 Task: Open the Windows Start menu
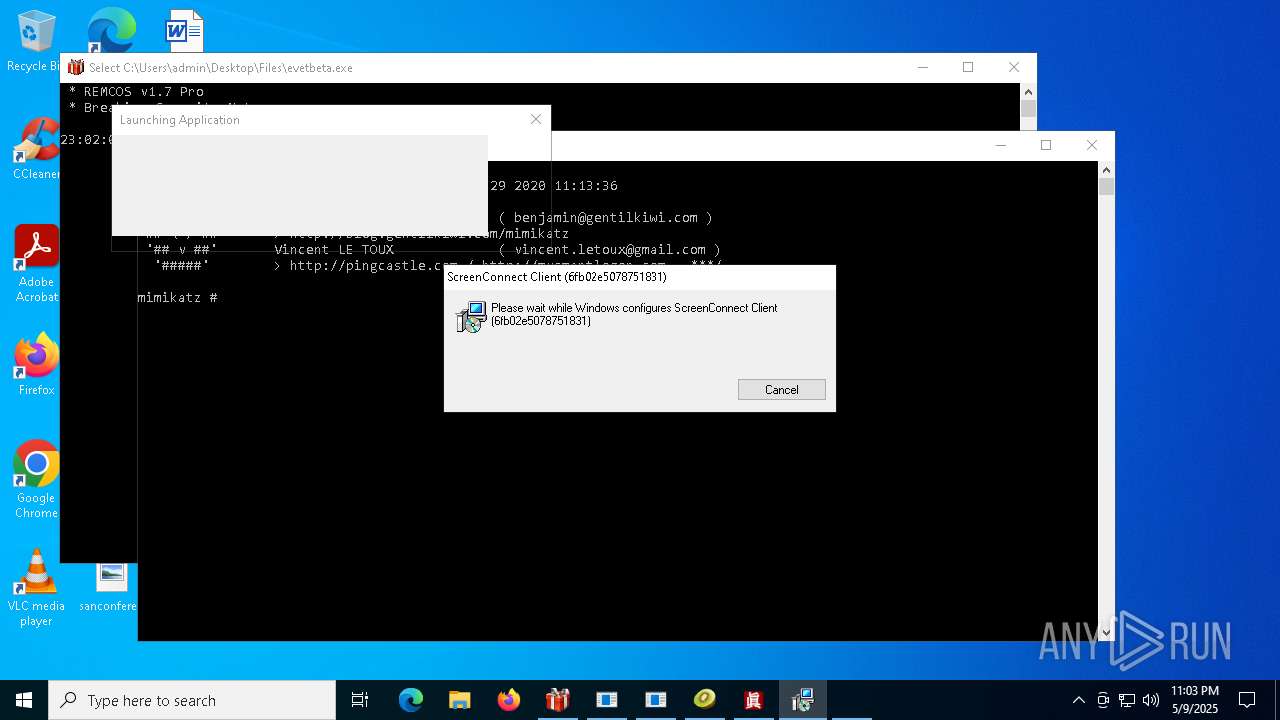pos(24,700)
